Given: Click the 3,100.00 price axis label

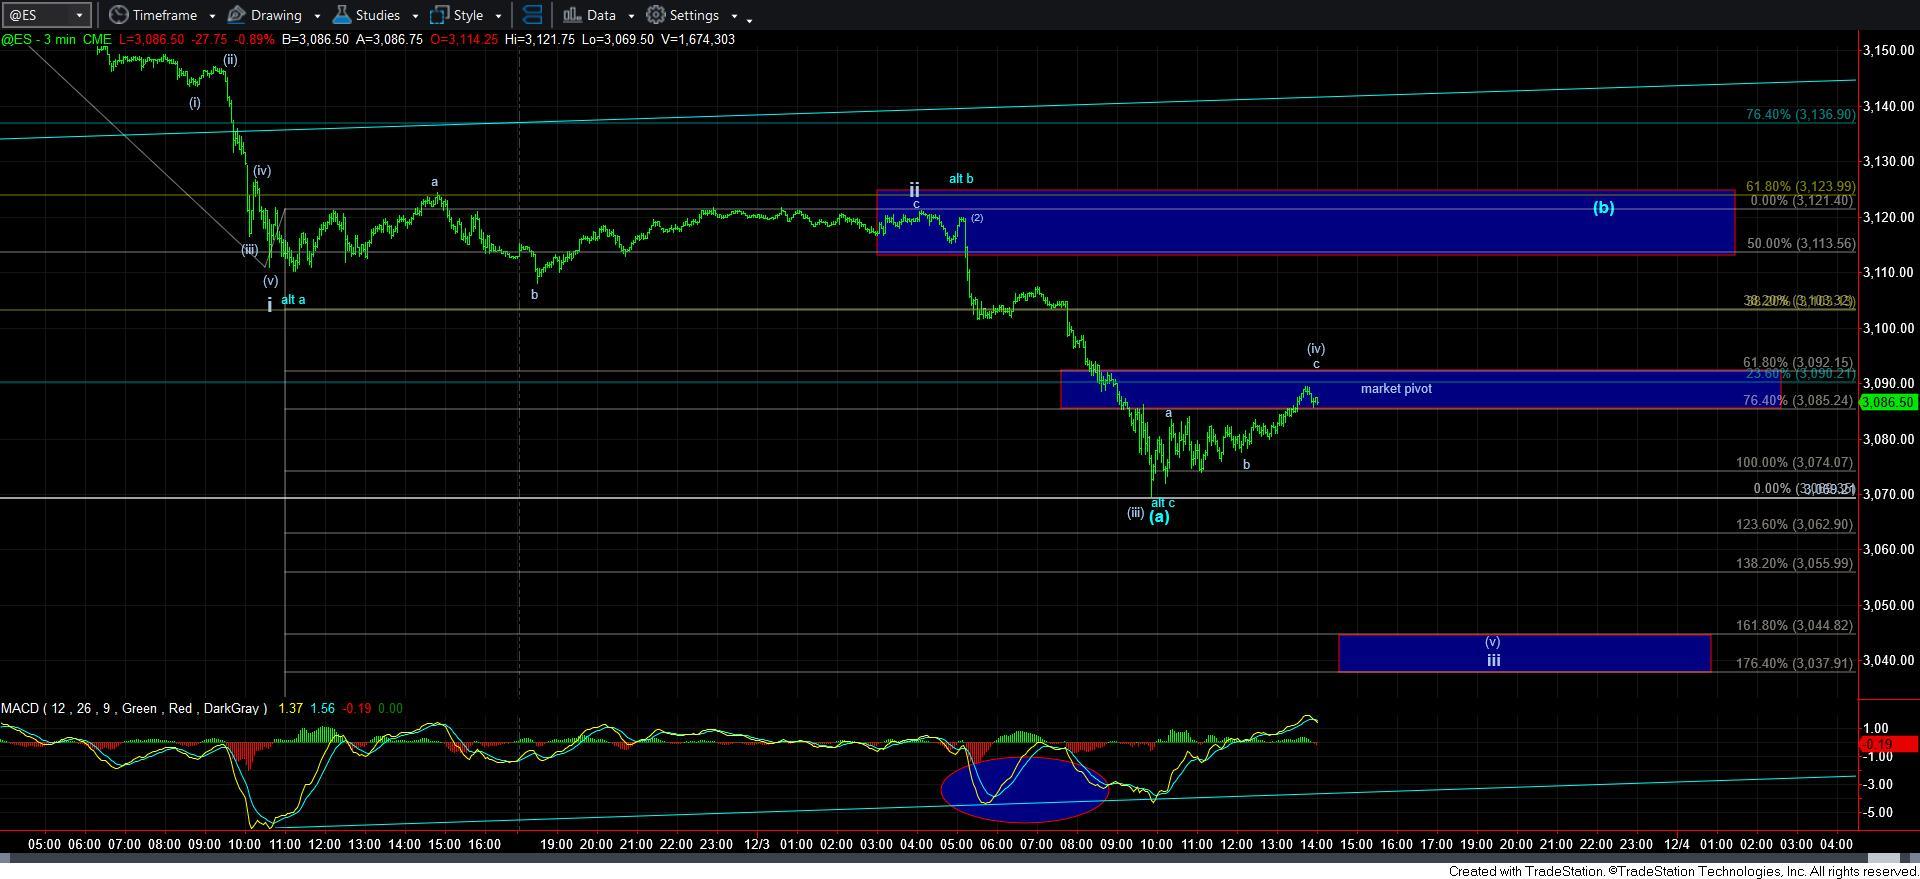Looking at the screenshot, I should pyautogui.click(x=1887, y=328).
